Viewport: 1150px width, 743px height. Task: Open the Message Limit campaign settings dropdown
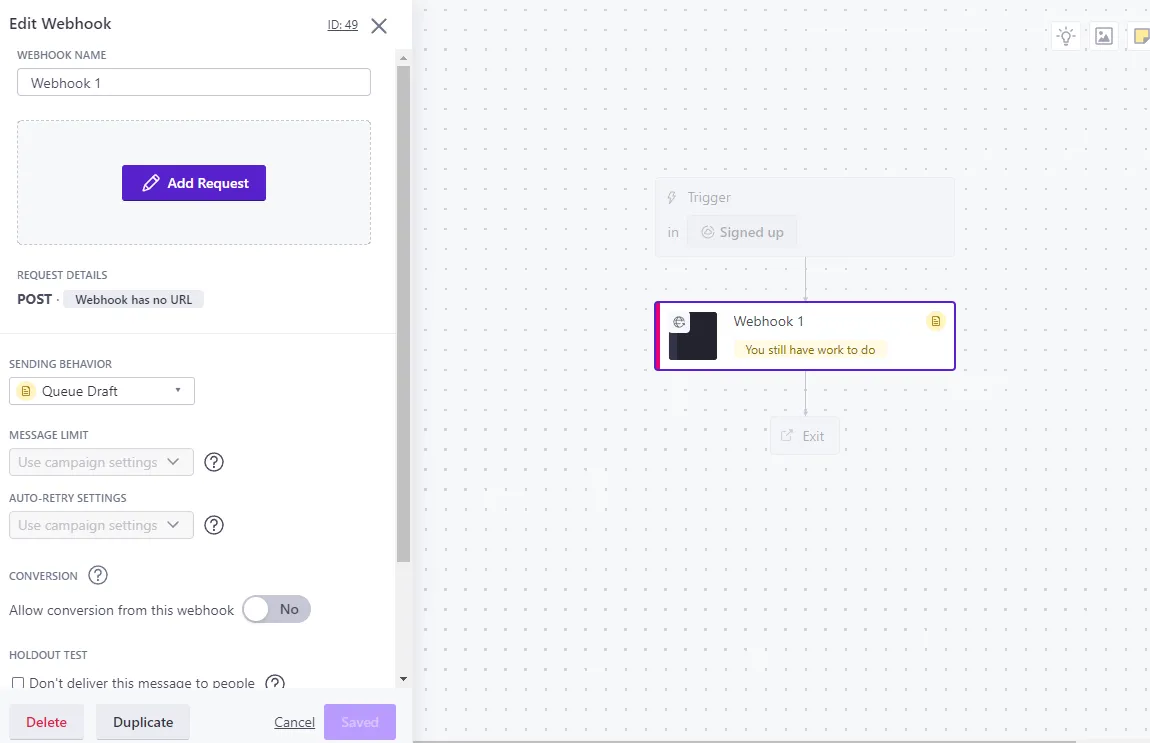(x=100, y=462)
